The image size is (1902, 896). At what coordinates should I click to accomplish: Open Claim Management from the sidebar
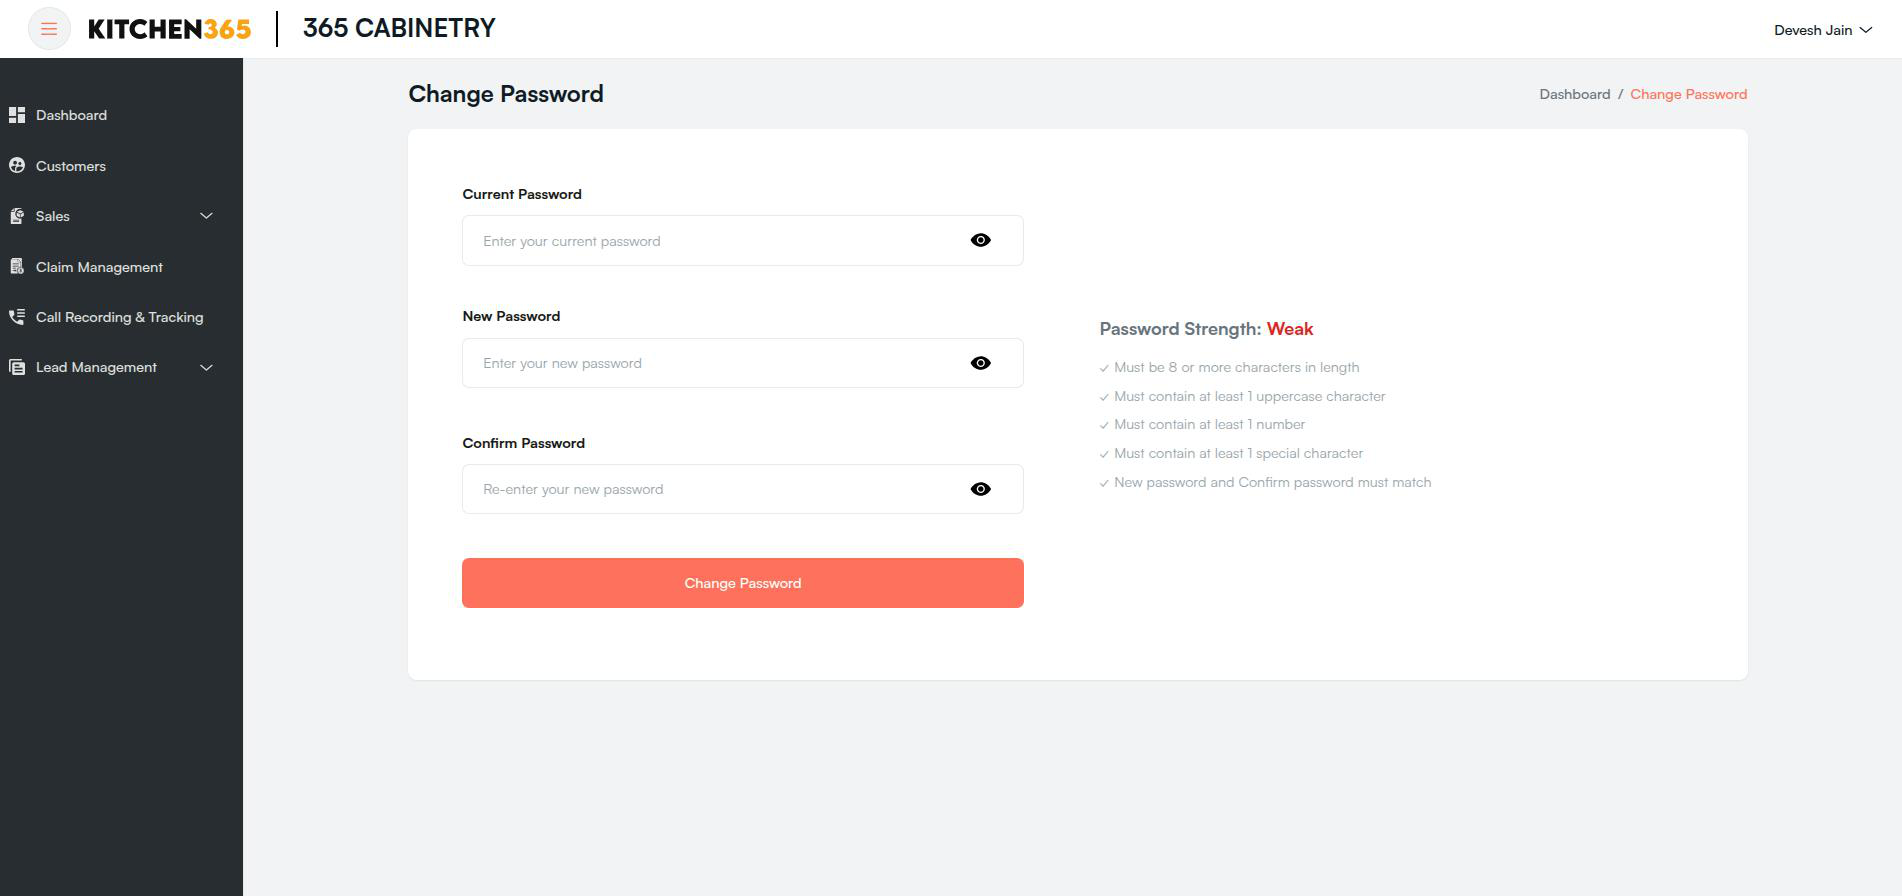(x=98, y=267)
